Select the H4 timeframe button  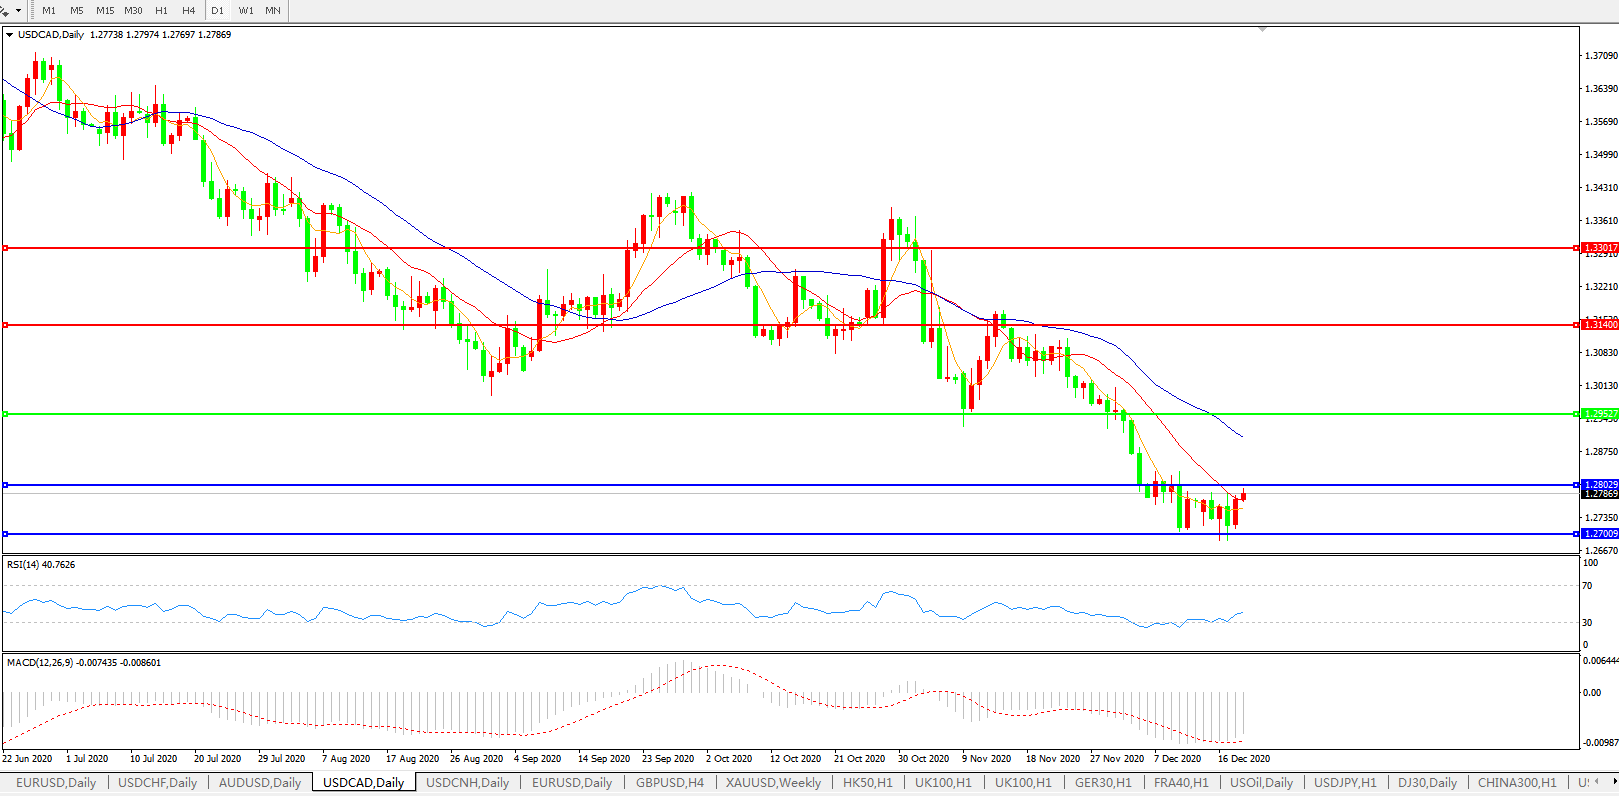click(x=189, y=11)
